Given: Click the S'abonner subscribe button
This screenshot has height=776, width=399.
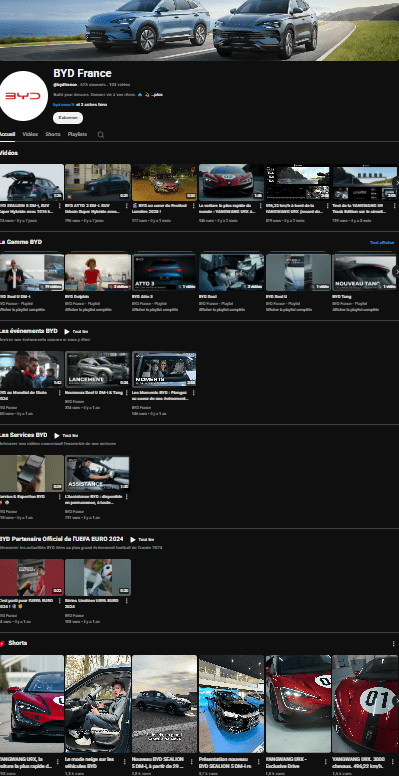Looking at the screenshot, I should [68, 118].
